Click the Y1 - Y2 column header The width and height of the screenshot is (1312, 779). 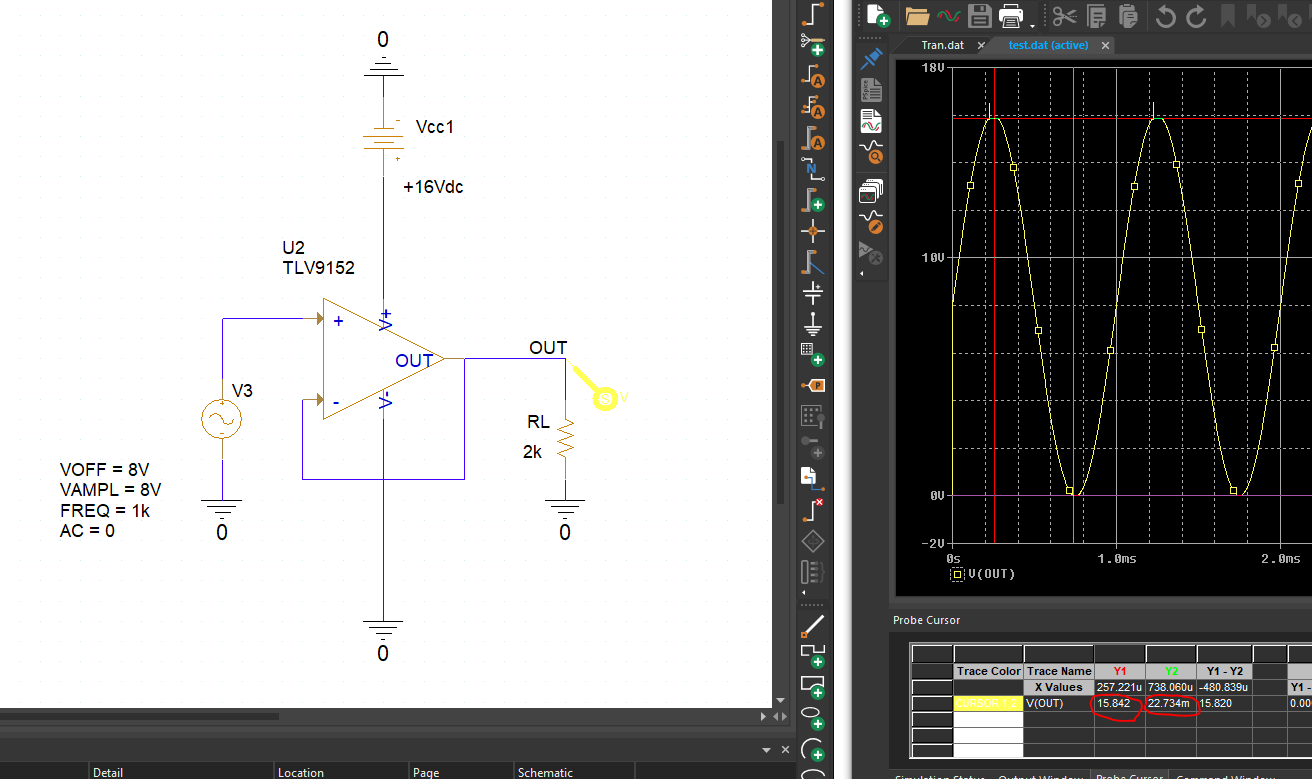point(1224,671)
